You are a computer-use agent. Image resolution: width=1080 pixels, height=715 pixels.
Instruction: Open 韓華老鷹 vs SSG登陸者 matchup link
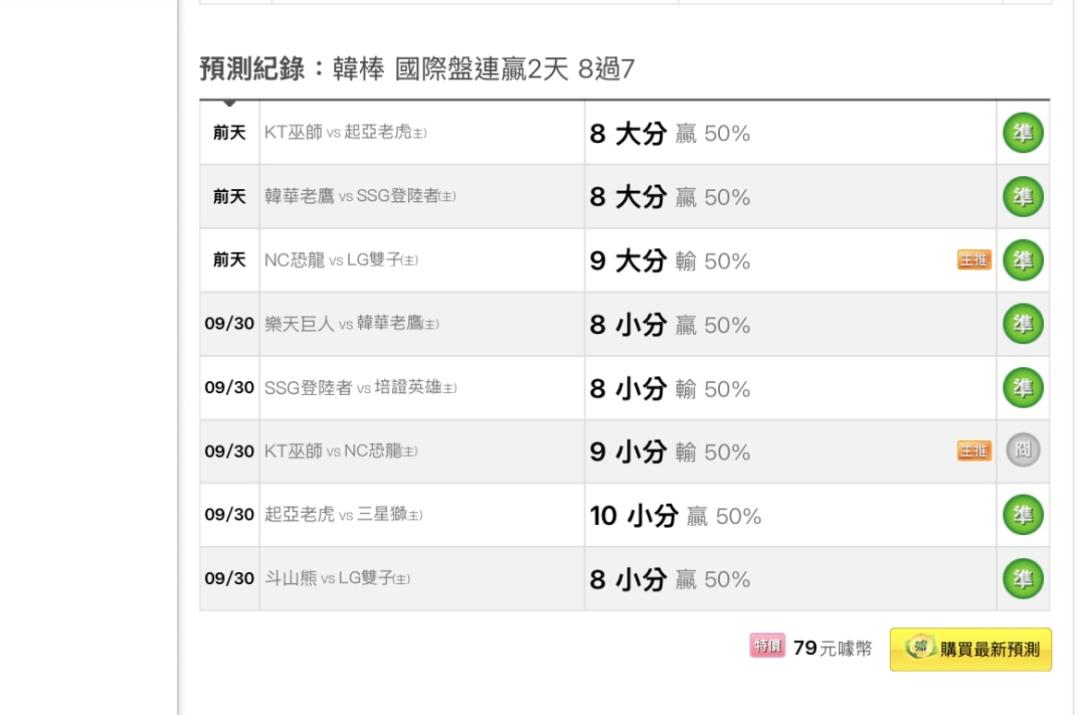pos(359,197)
